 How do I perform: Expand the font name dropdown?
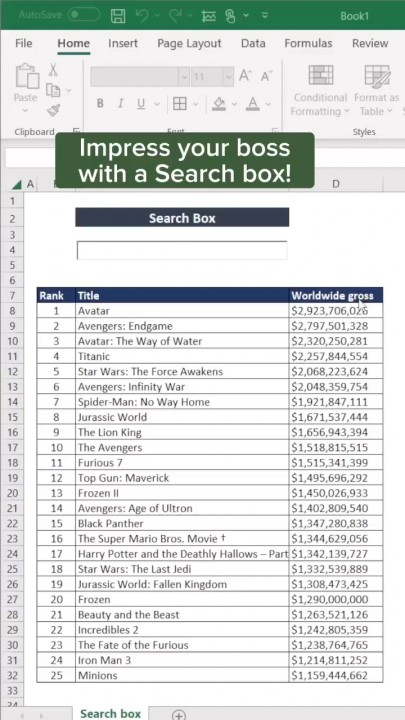pyautogui.click(x=184, y=77)
